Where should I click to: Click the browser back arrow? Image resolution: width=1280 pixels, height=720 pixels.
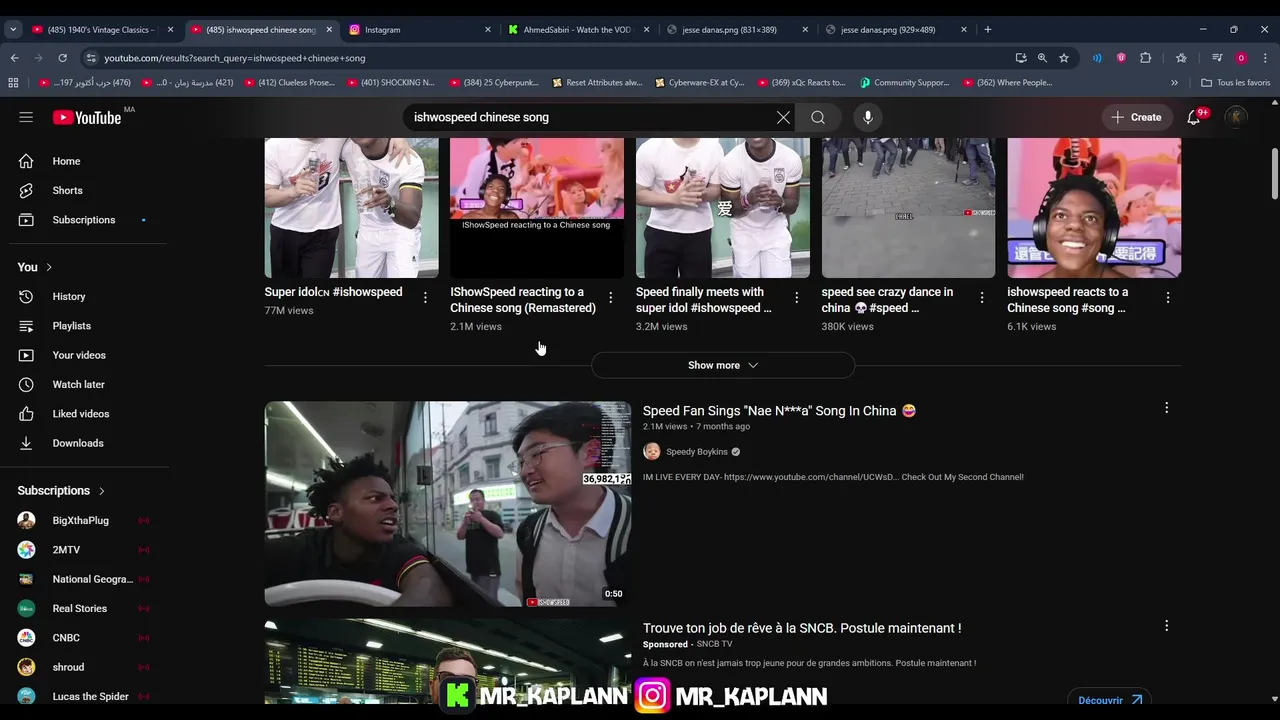(14, 58)
